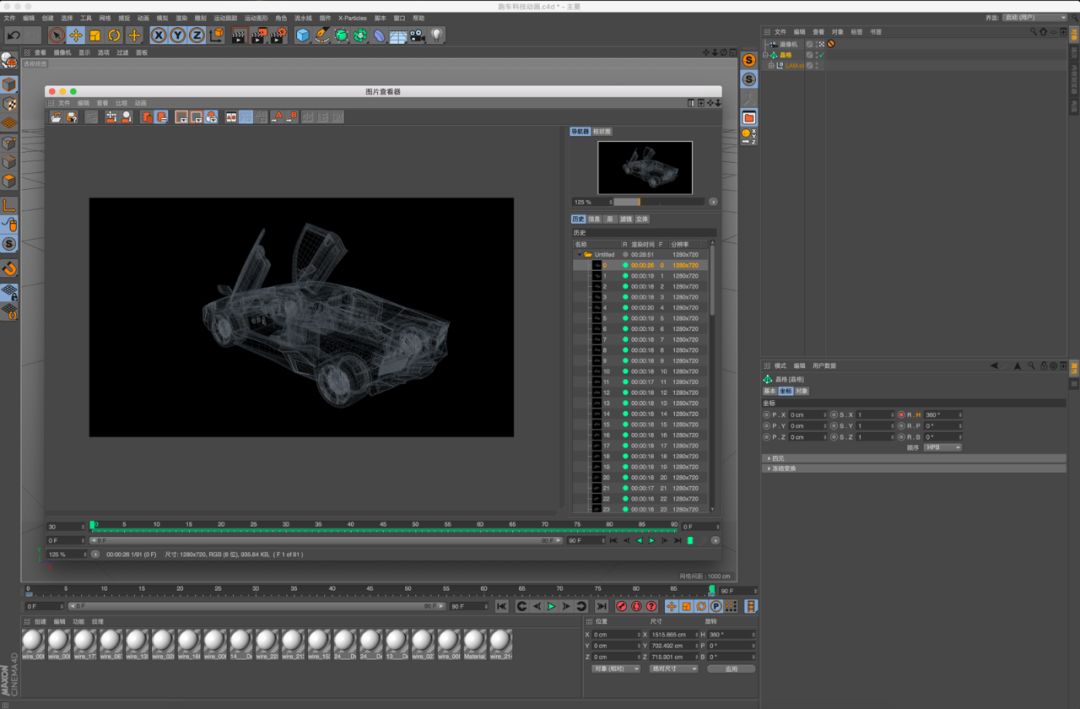Toggle the X axis lock

[158, 35]
